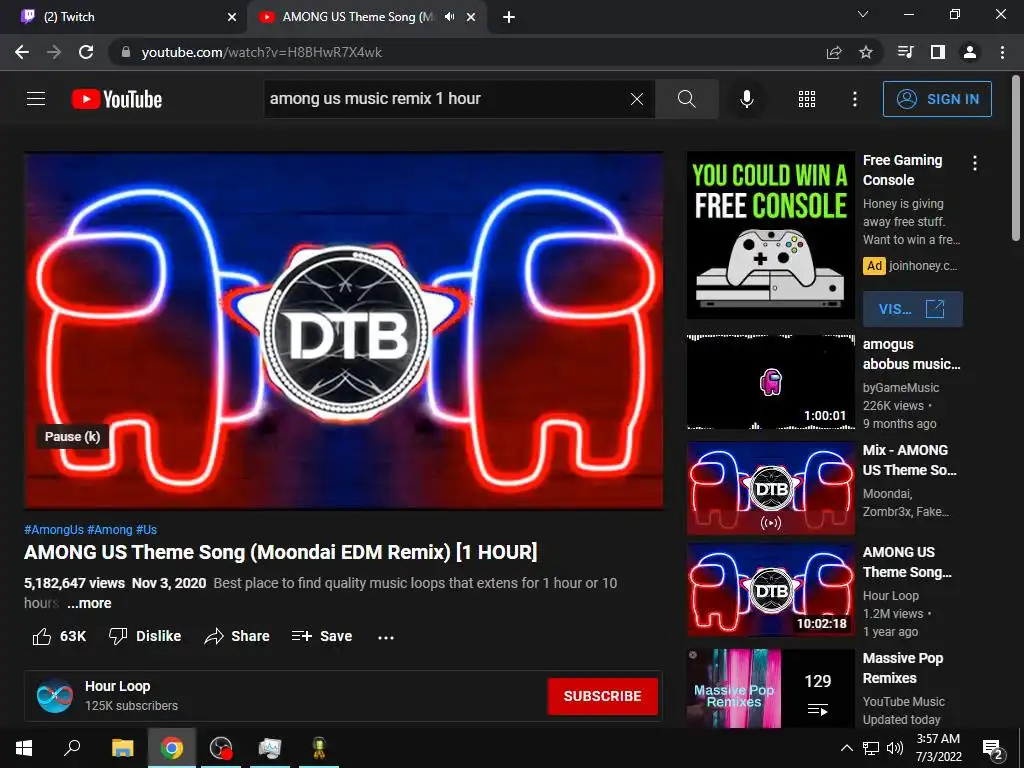Click Chrome icon in taskbar
Image resolution: width=1024 pixels, height=768 pixels.
(172, 748)
